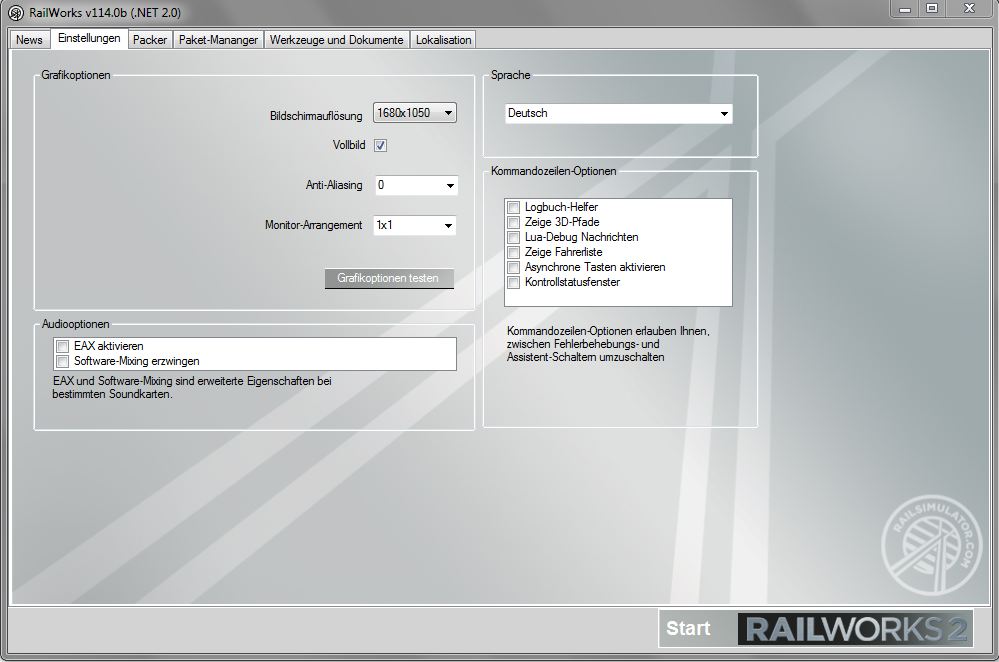Viewport: 999px width, 662px height.
Task: Open the Sprache dropdown showing Deutsch
Action: (x=619, y=113)
